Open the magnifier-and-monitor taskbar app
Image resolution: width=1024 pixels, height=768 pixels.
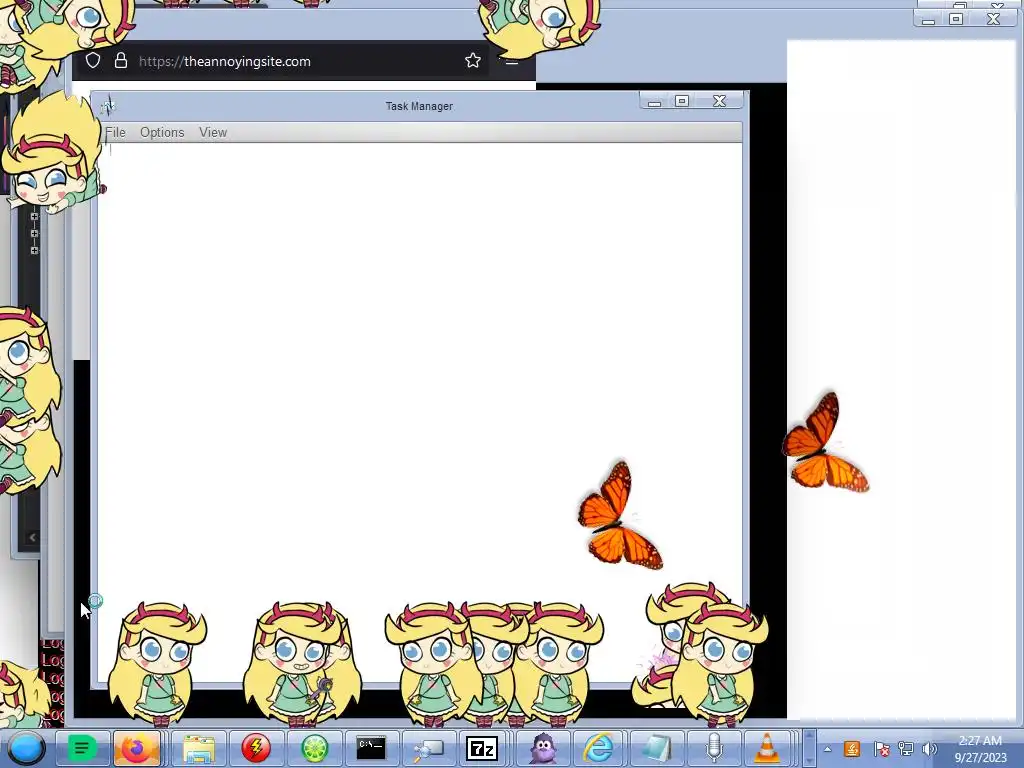pos(428,748)
